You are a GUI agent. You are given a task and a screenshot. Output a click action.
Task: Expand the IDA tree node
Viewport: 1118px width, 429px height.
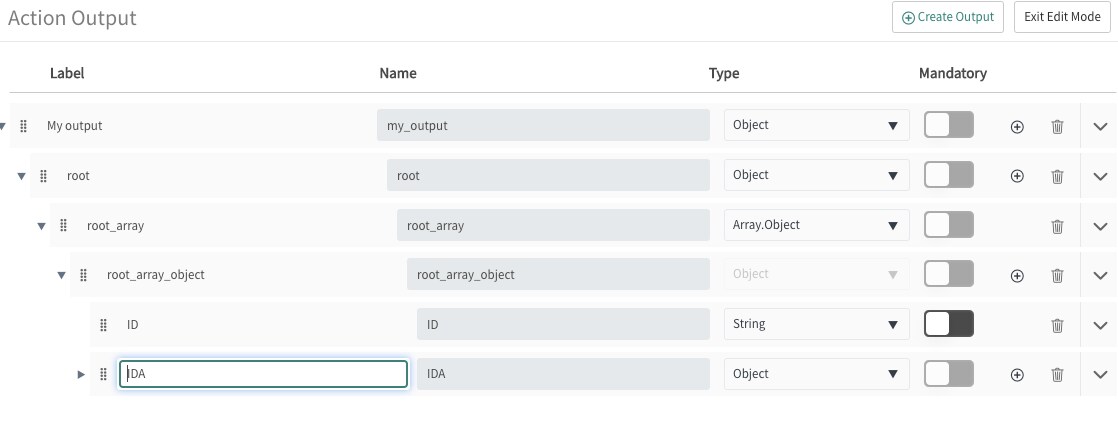click(x=81, y=374)
